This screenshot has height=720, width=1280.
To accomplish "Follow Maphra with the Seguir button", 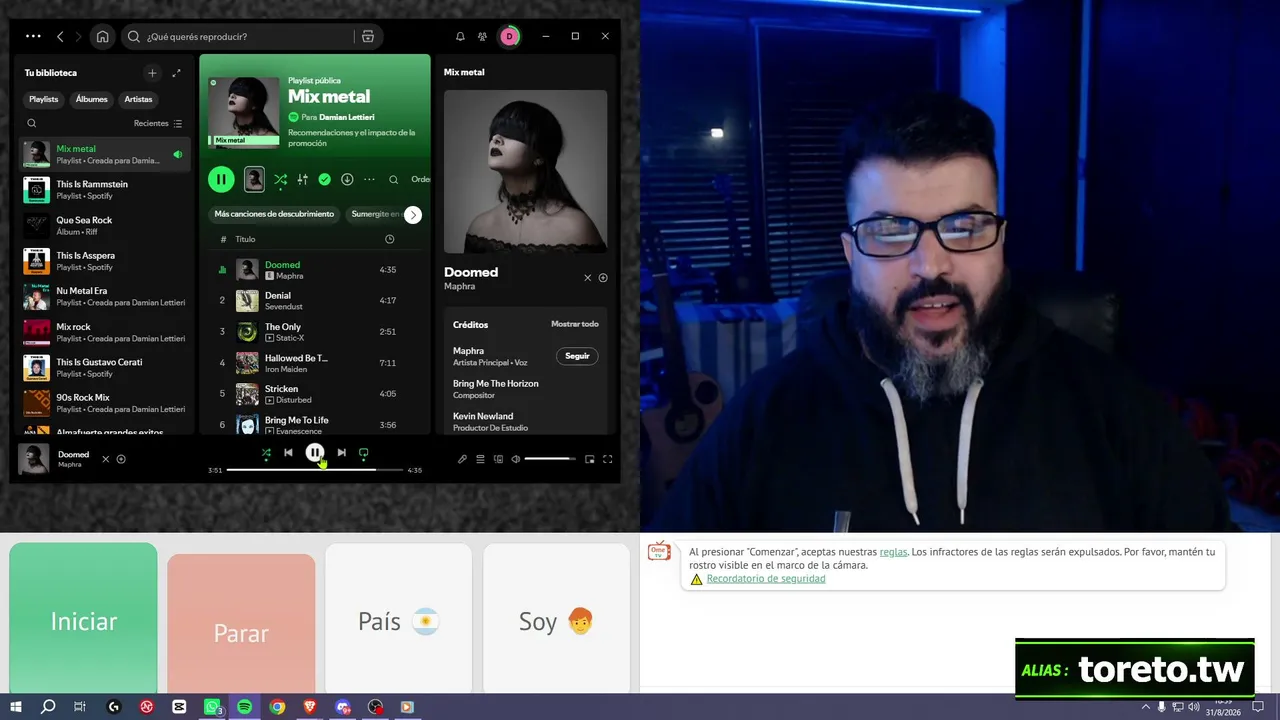I will (x=577, y=356).
